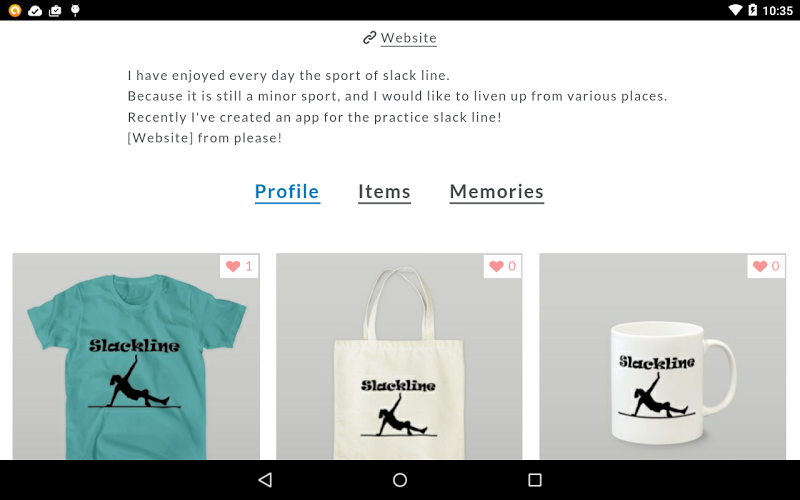Tap the Wi-Fi signal status icon
This screenshot has width=800, height=500.
tap(735, 10)
